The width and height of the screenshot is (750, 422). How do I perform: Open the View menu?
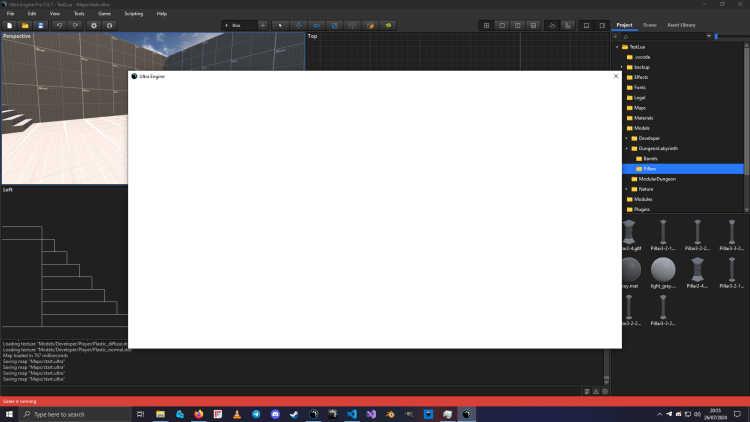(x=55, y=14)
